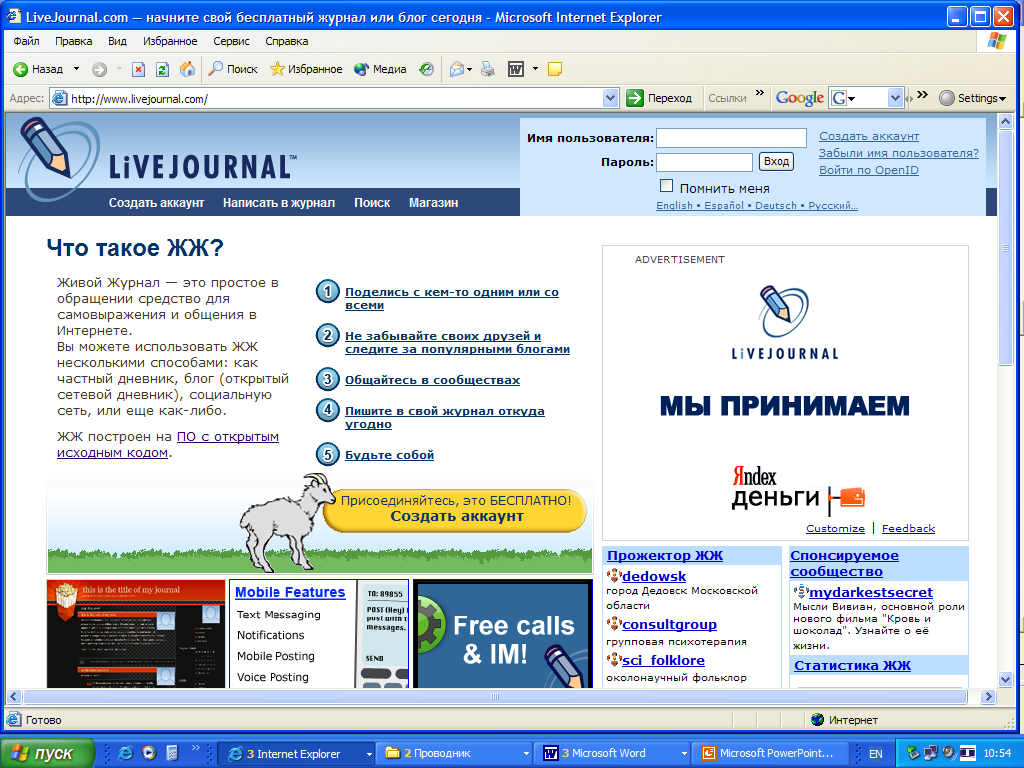The image size is (1024, 768).
Task: Click the vertical scrollbar down arrow
Action: click(x=1005, y=679)
